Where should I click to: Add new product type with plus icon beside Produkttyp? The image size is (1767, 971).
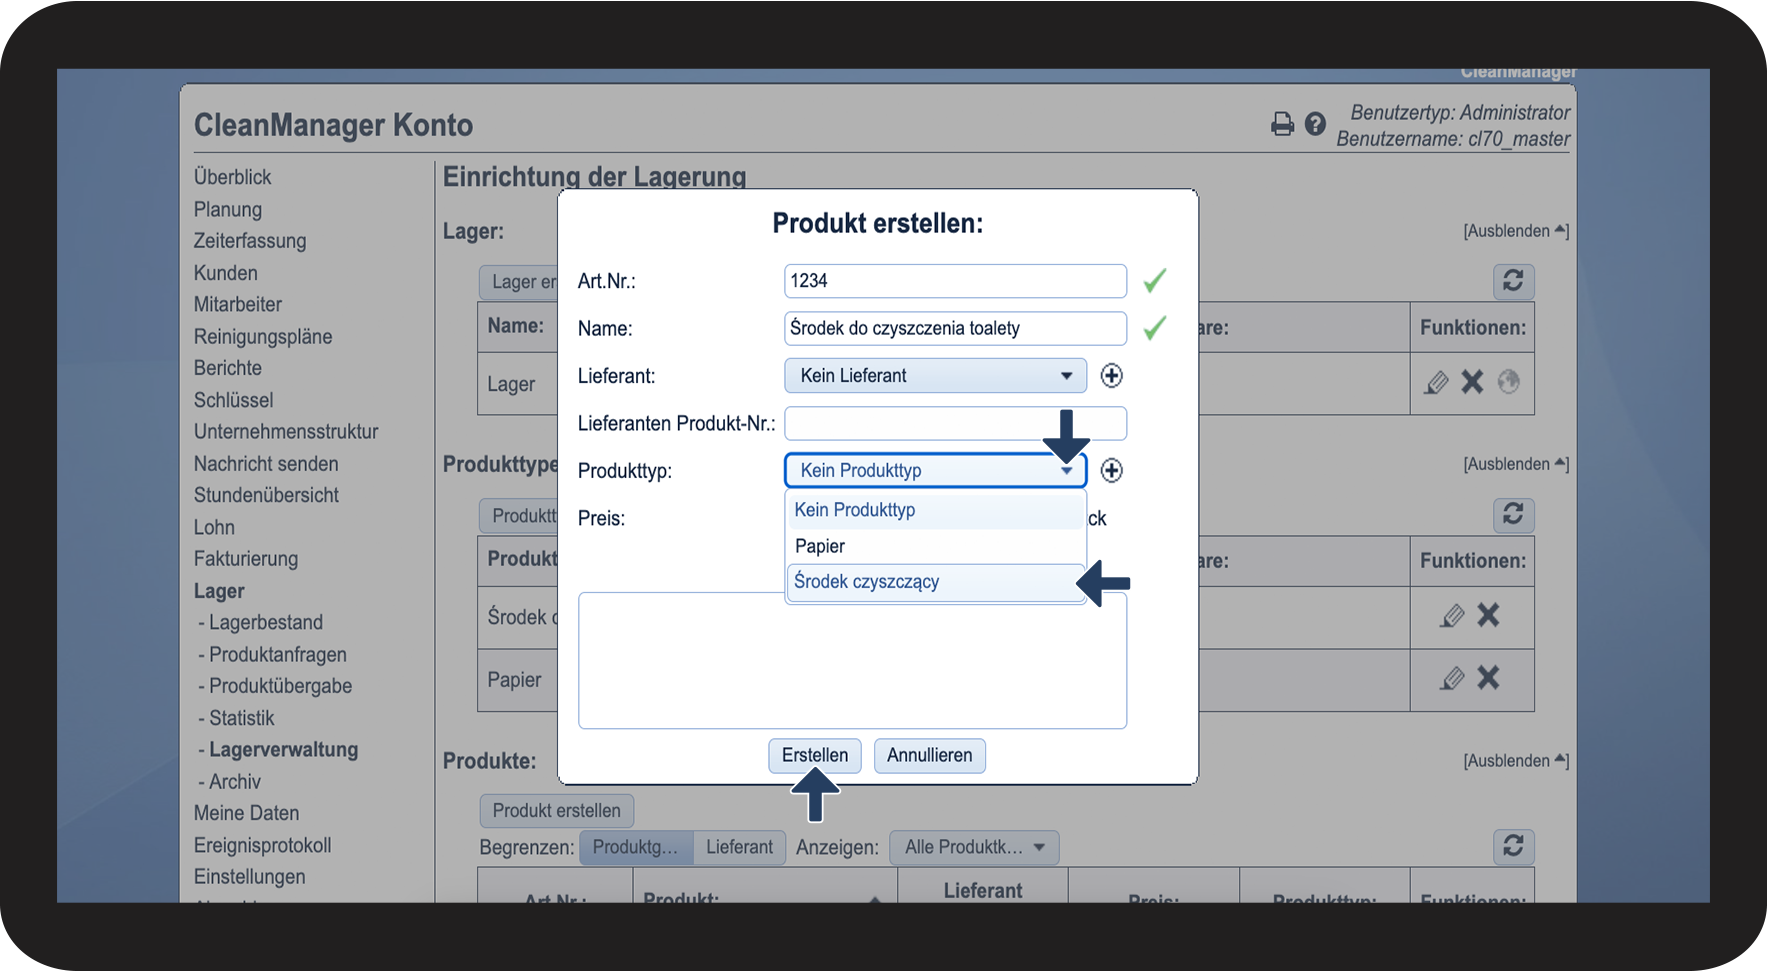pyautogui.click(x=1111, y=471)
